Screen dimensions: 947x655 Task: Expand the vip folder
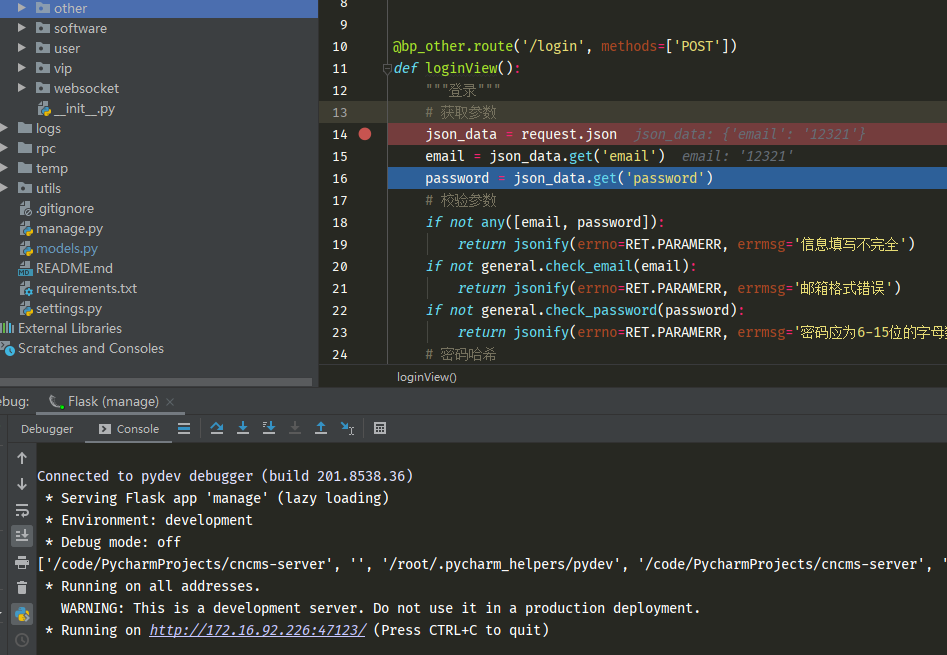22,68
